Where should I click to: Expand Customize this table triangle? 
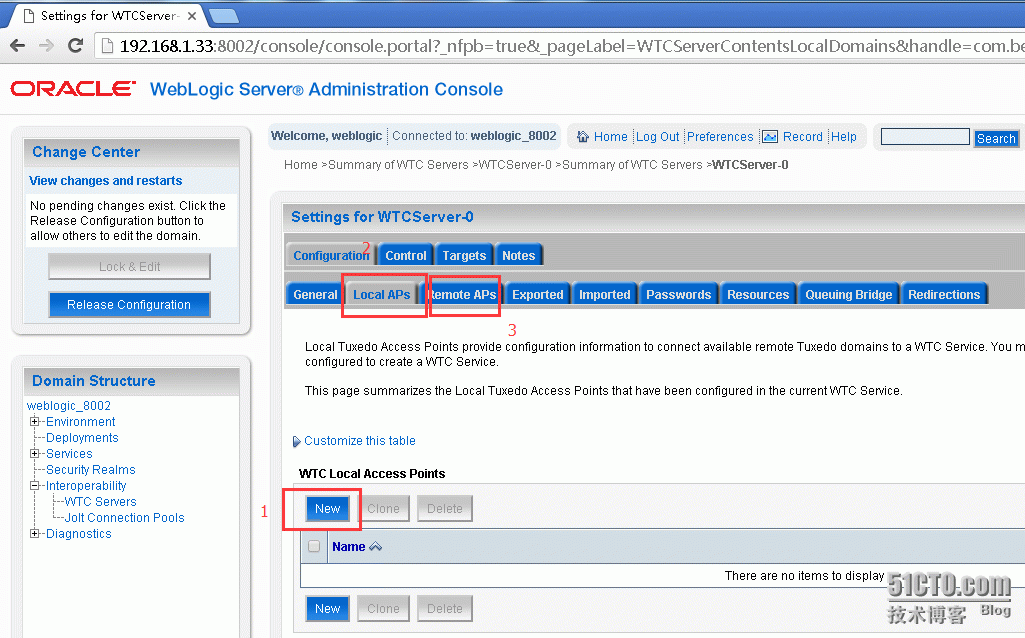click(296, 441)
